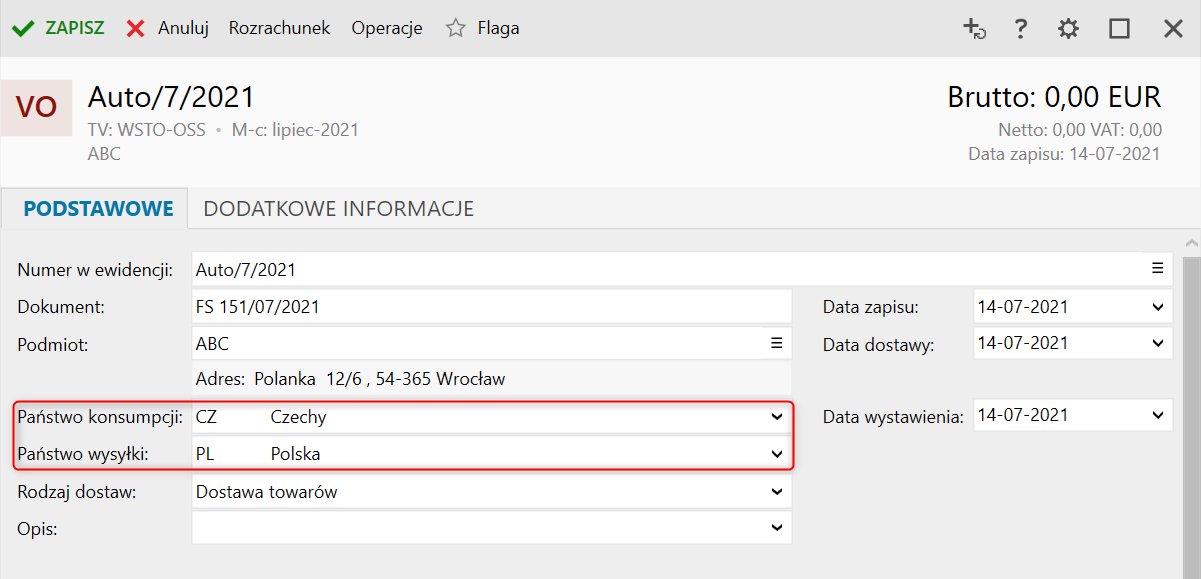Open the Data zapisu date picker
Viewport: 1201px width, 579px height.
point(1158,307)
